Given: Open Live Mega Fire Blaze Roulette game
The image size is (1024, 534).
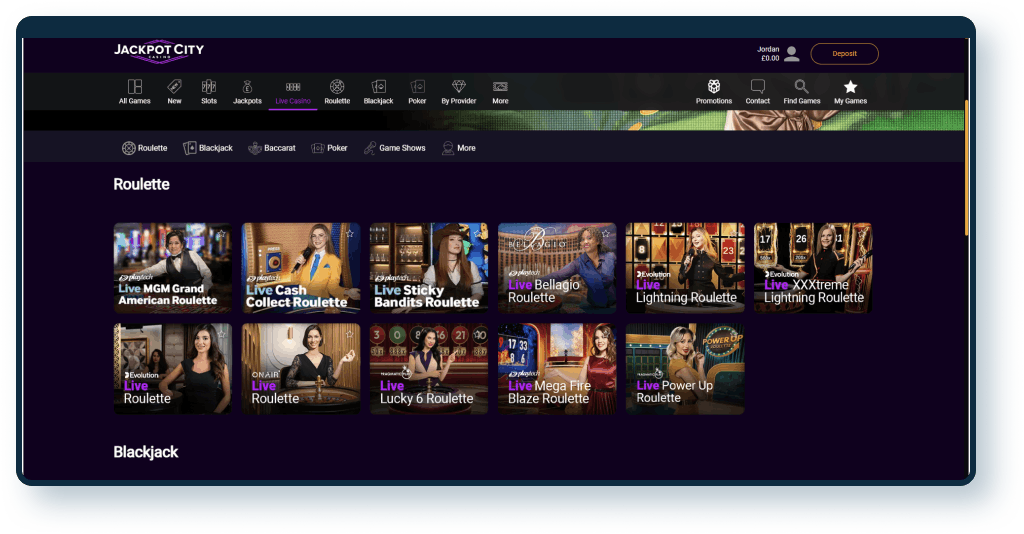Looking at the screenshot, I should (556, 369).
